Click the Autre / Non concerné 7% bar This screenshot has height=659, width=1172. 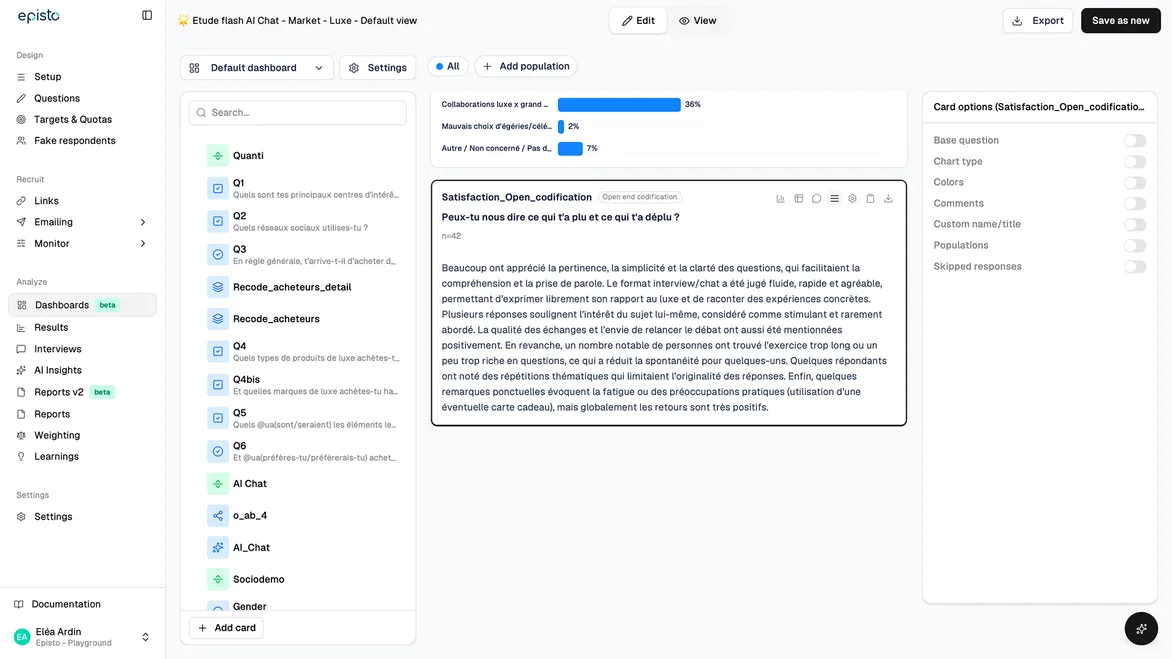point(570,149)
